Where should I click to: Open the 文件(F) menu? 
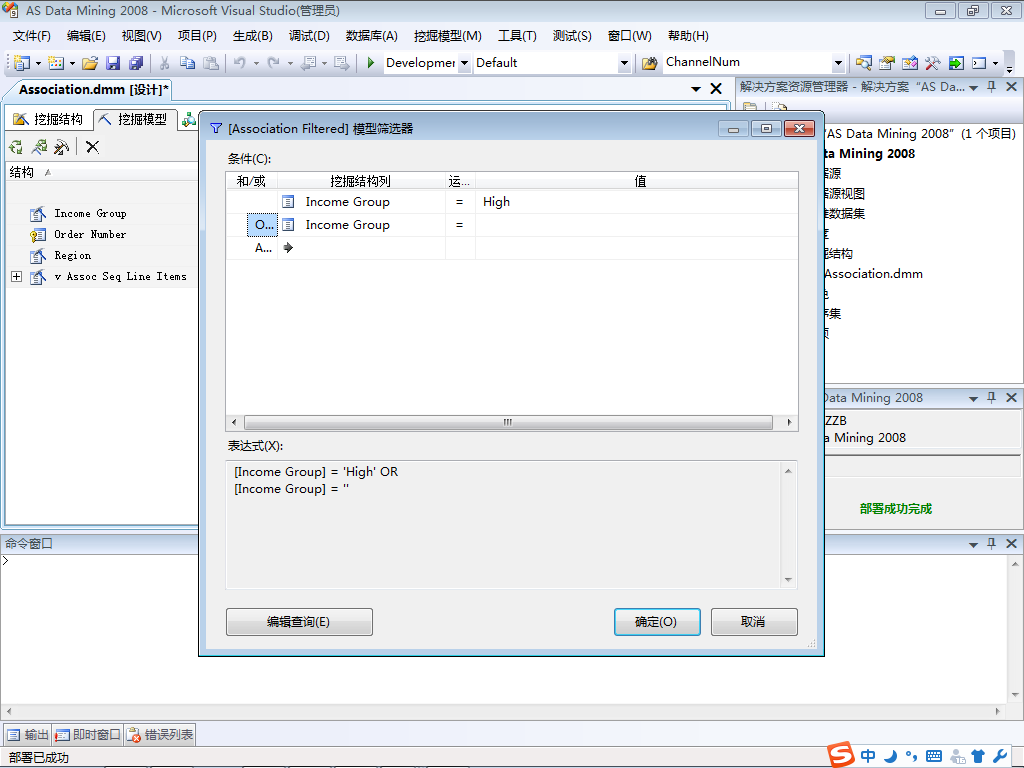click(31, 36)
